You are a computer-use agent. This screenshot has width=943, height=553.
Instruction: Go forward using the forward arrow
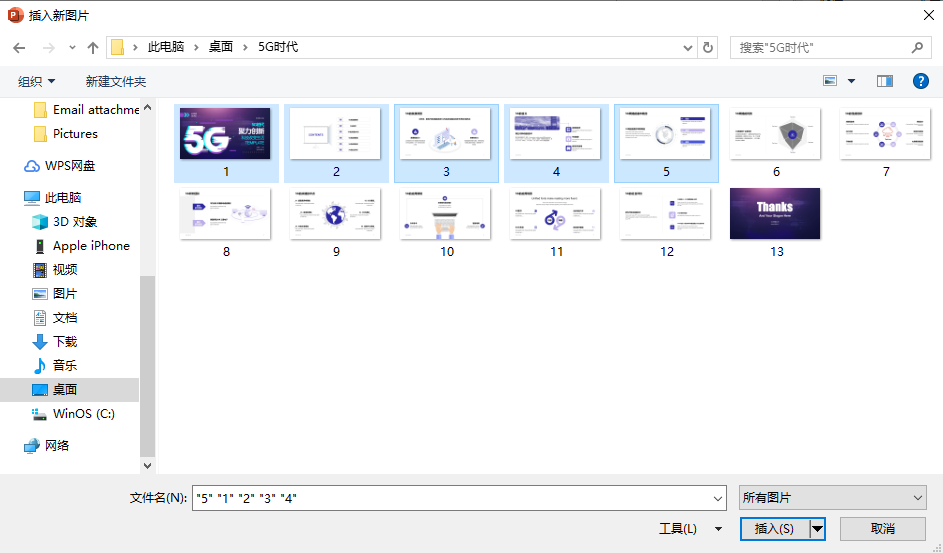pyautogui.click(x=49, y=47)
